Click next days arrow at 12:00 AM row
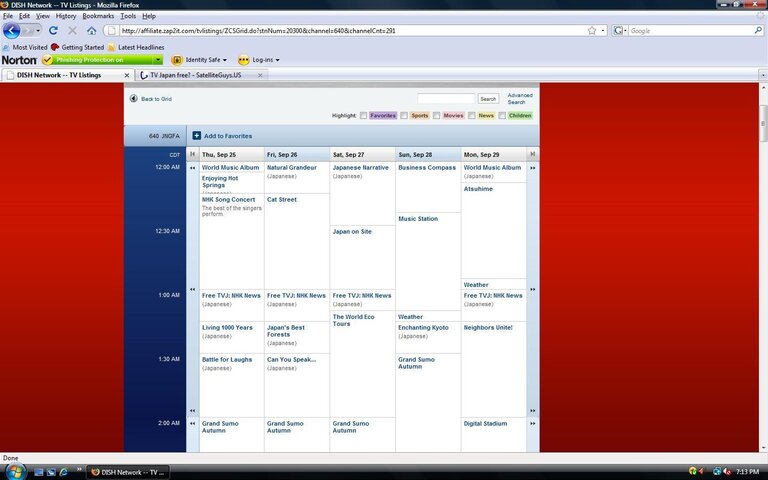This screenshot has height=480, width=768. (x=533, y=168)
